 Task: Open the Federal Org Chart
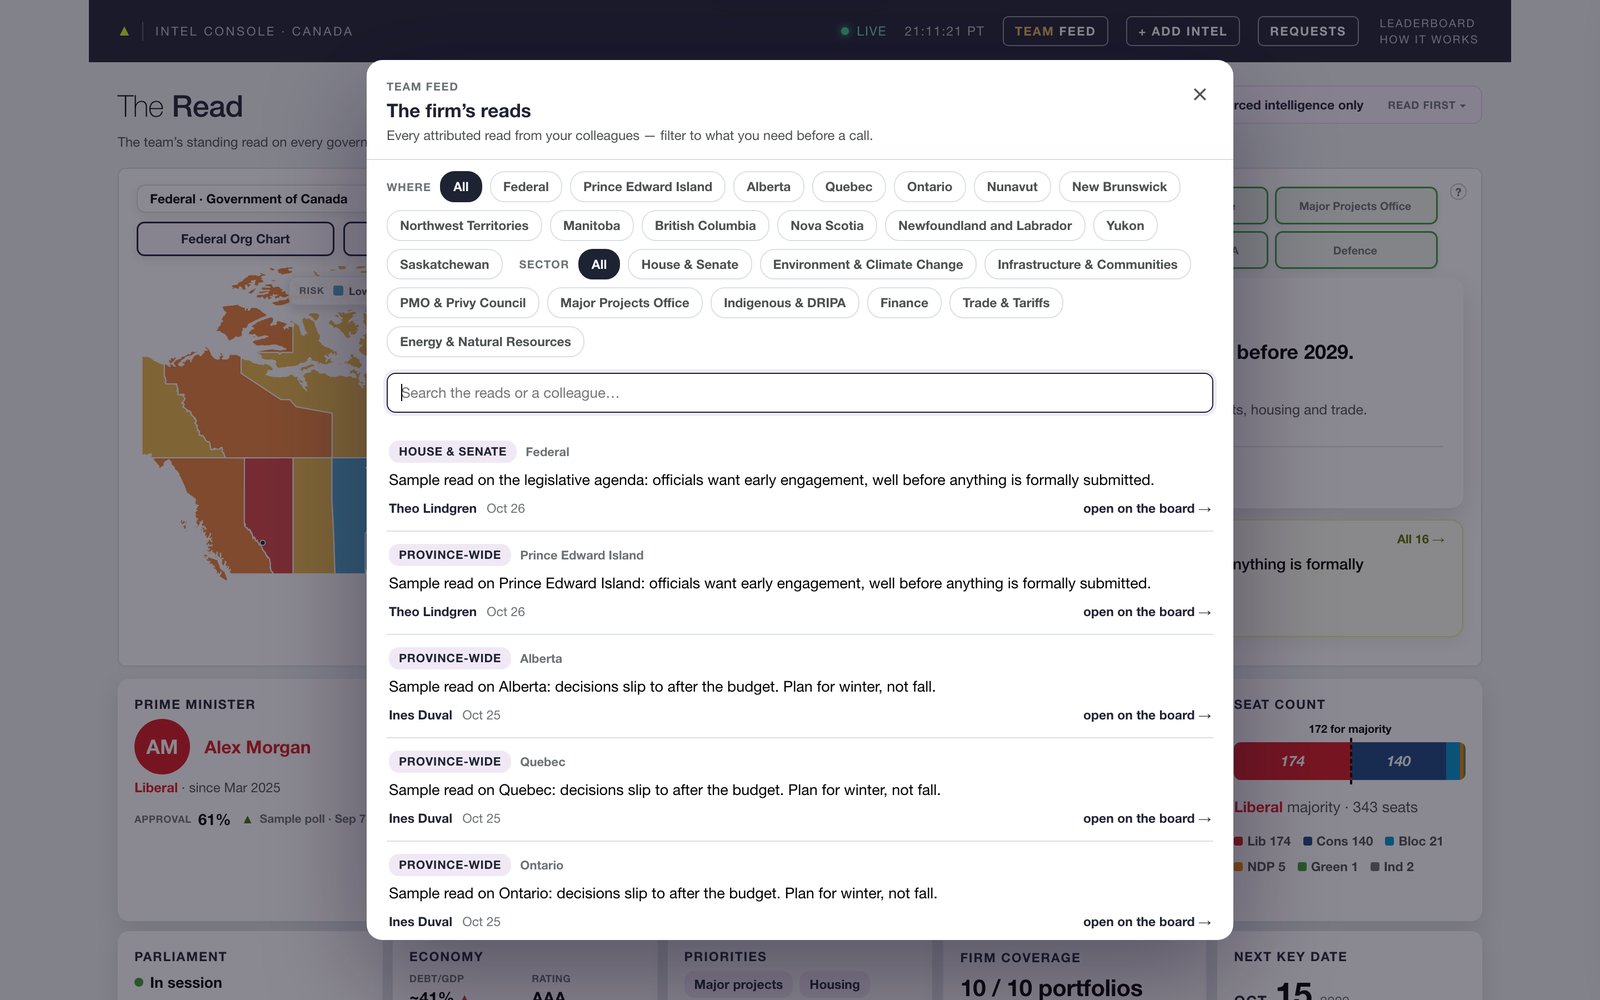235,239
